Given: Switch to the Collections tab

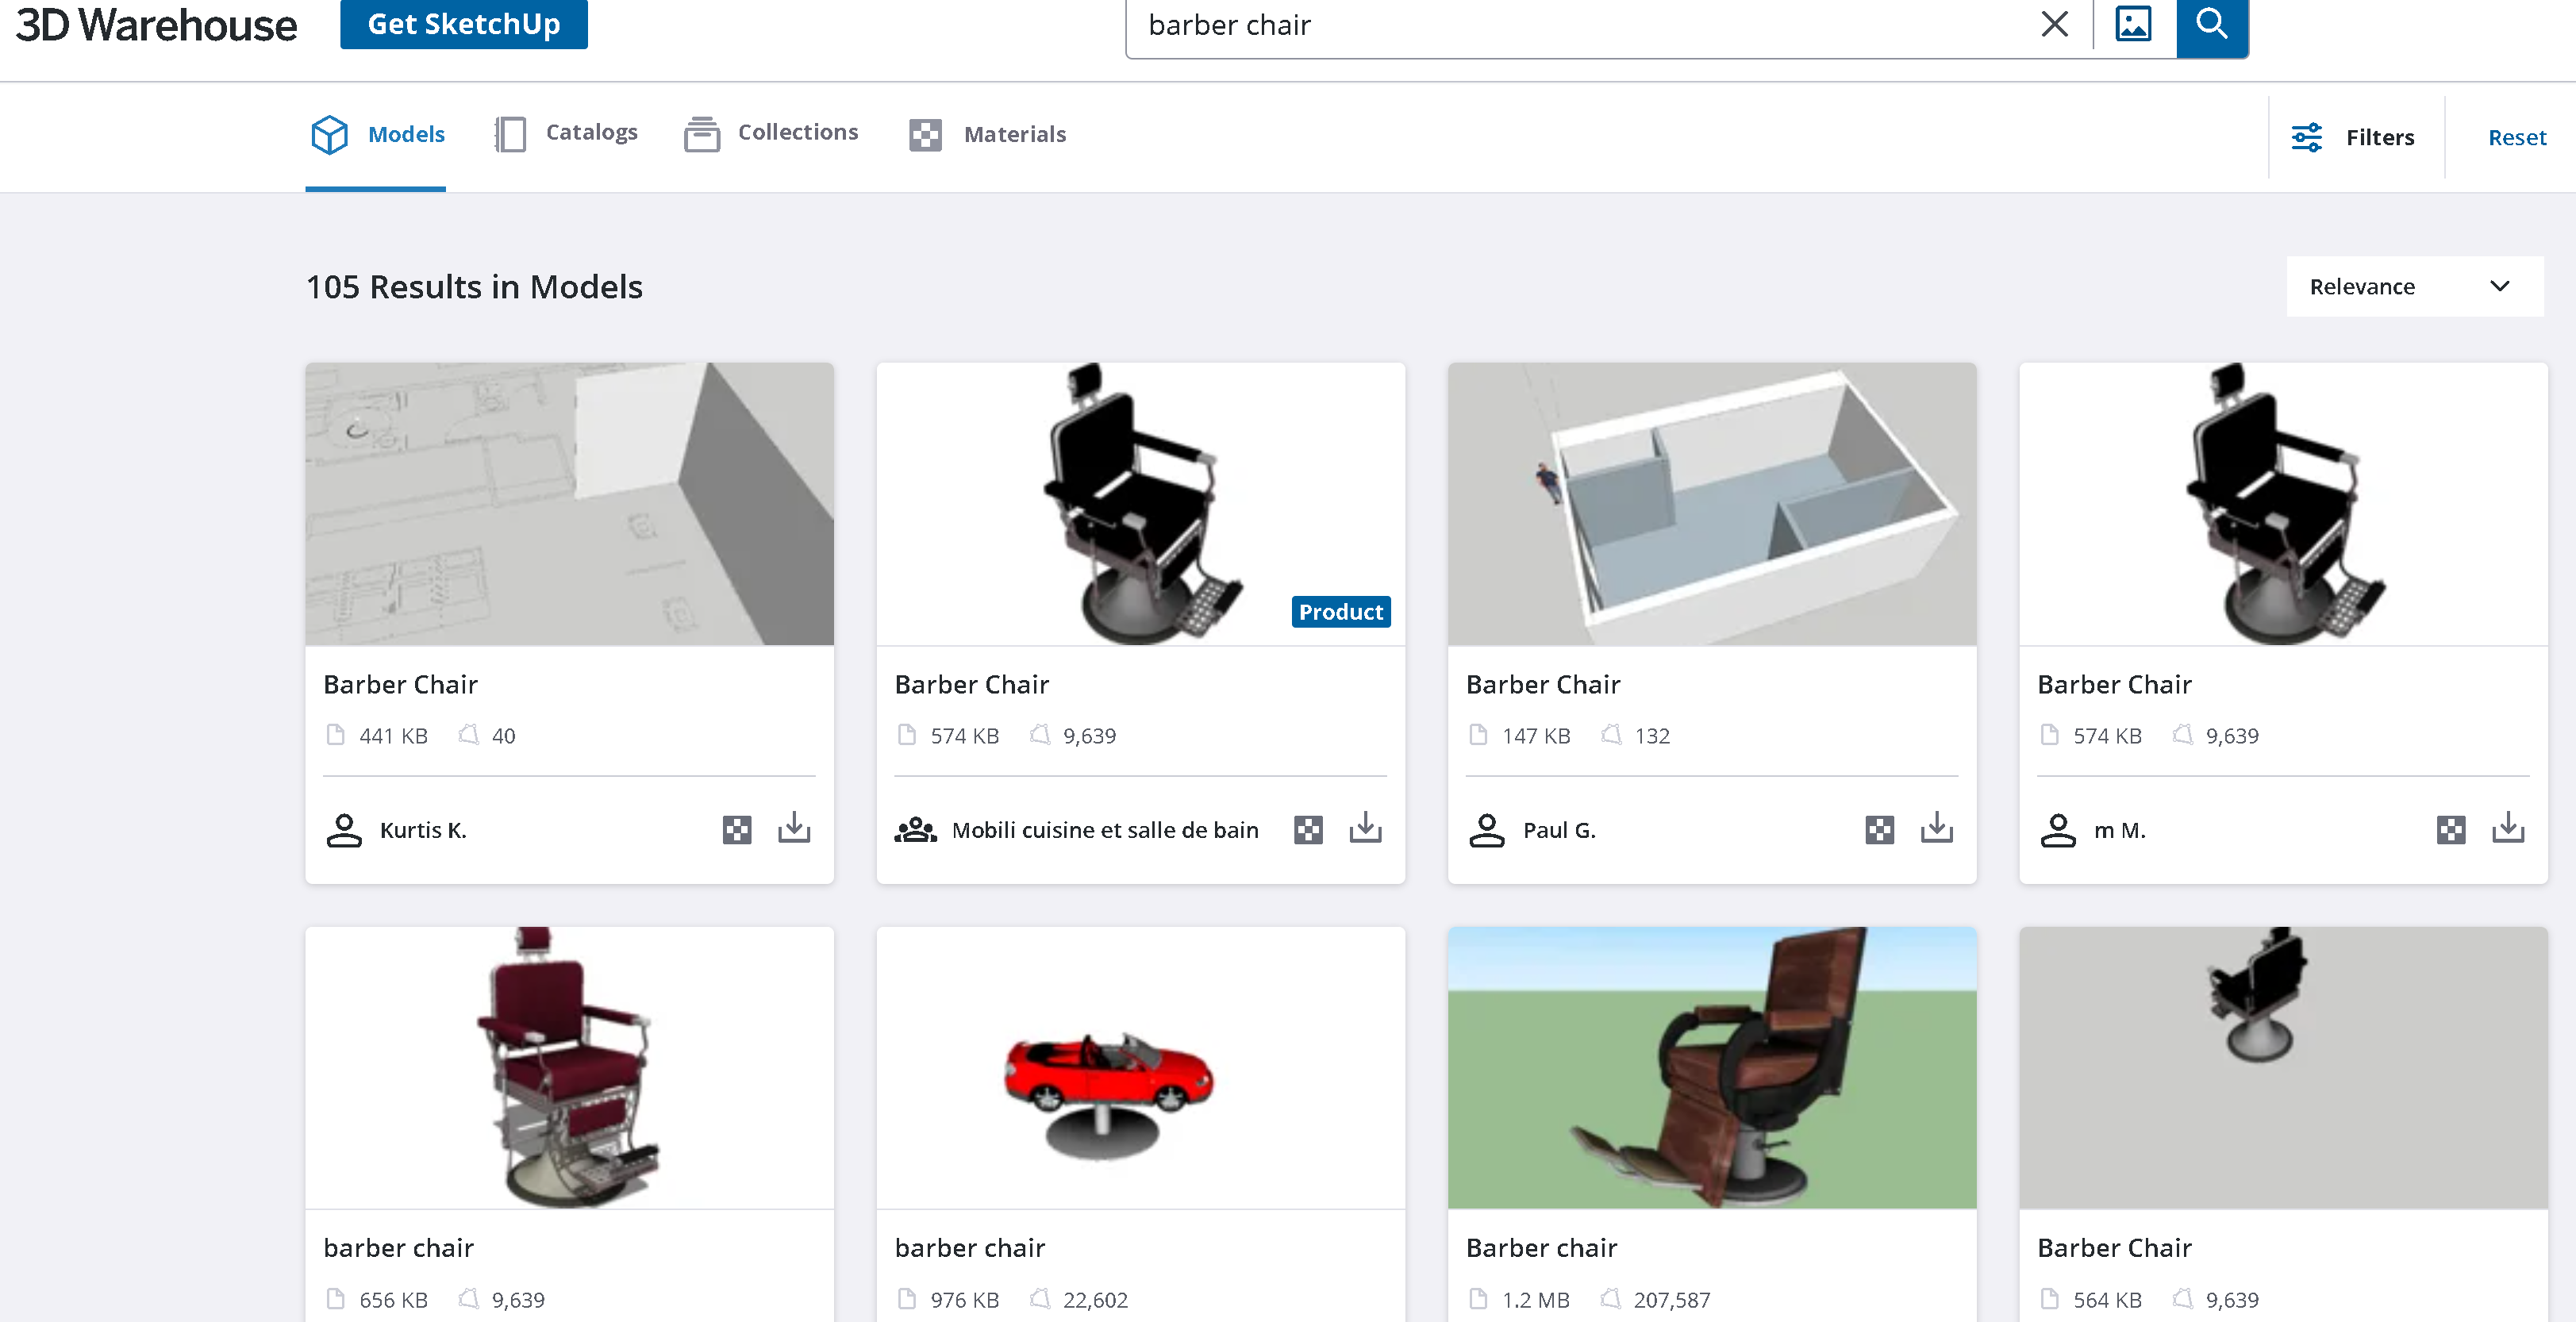Looking at the screenshot, I should [x=771, y=134].
